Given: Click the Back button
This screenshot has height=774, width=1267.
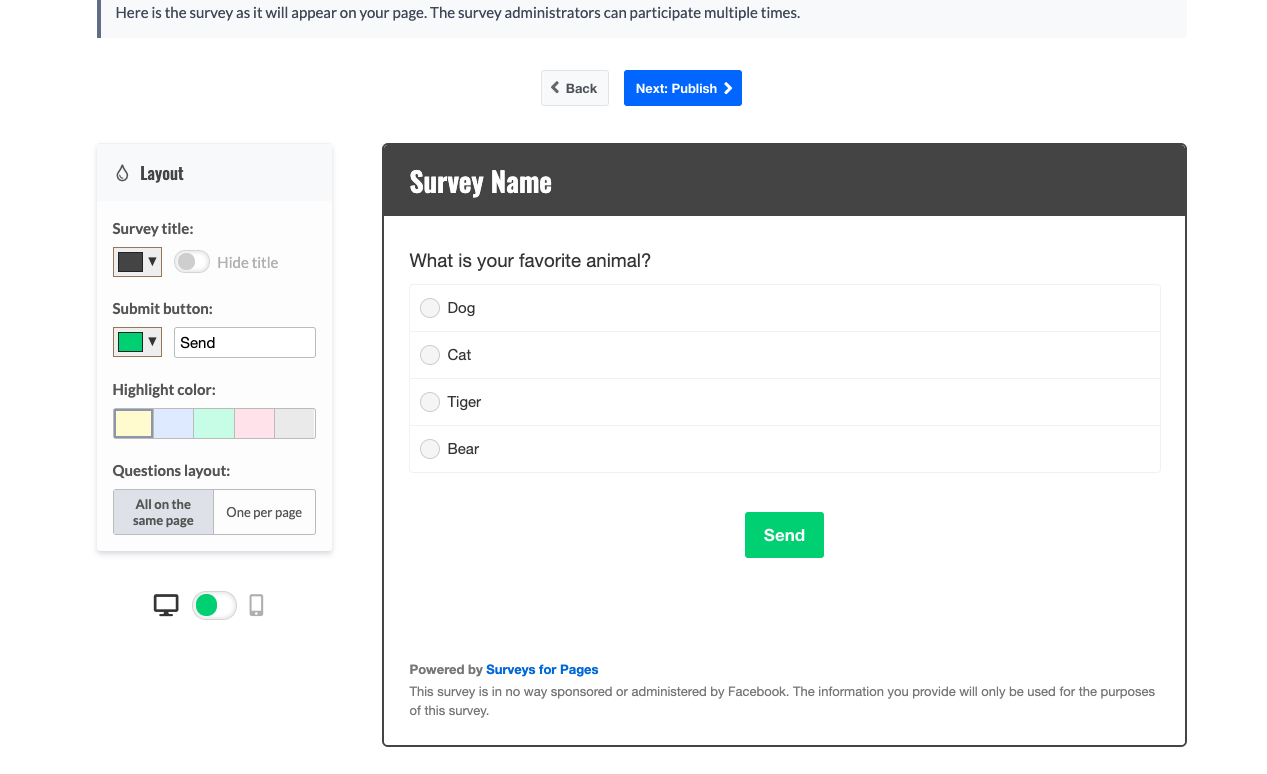Looking at the screenshot, I should [x=575, y=88].
